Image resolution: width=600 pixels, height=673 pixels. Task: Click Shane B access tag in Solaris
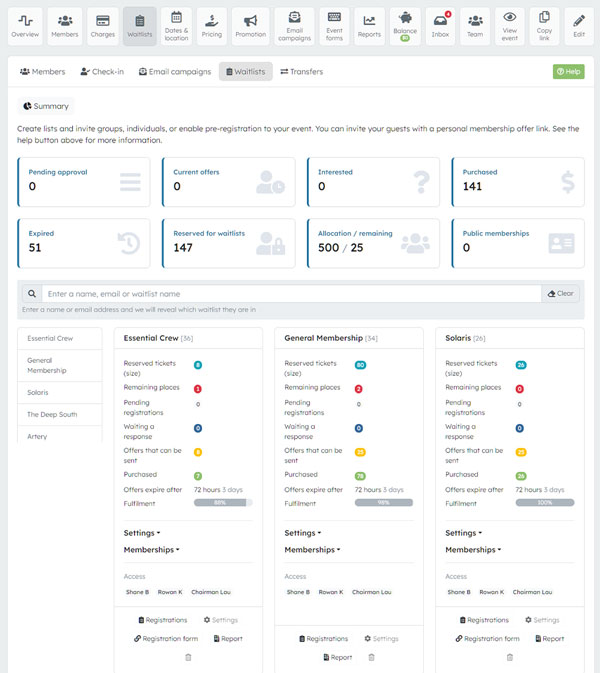pyautogui.click(x=459, y=592)
